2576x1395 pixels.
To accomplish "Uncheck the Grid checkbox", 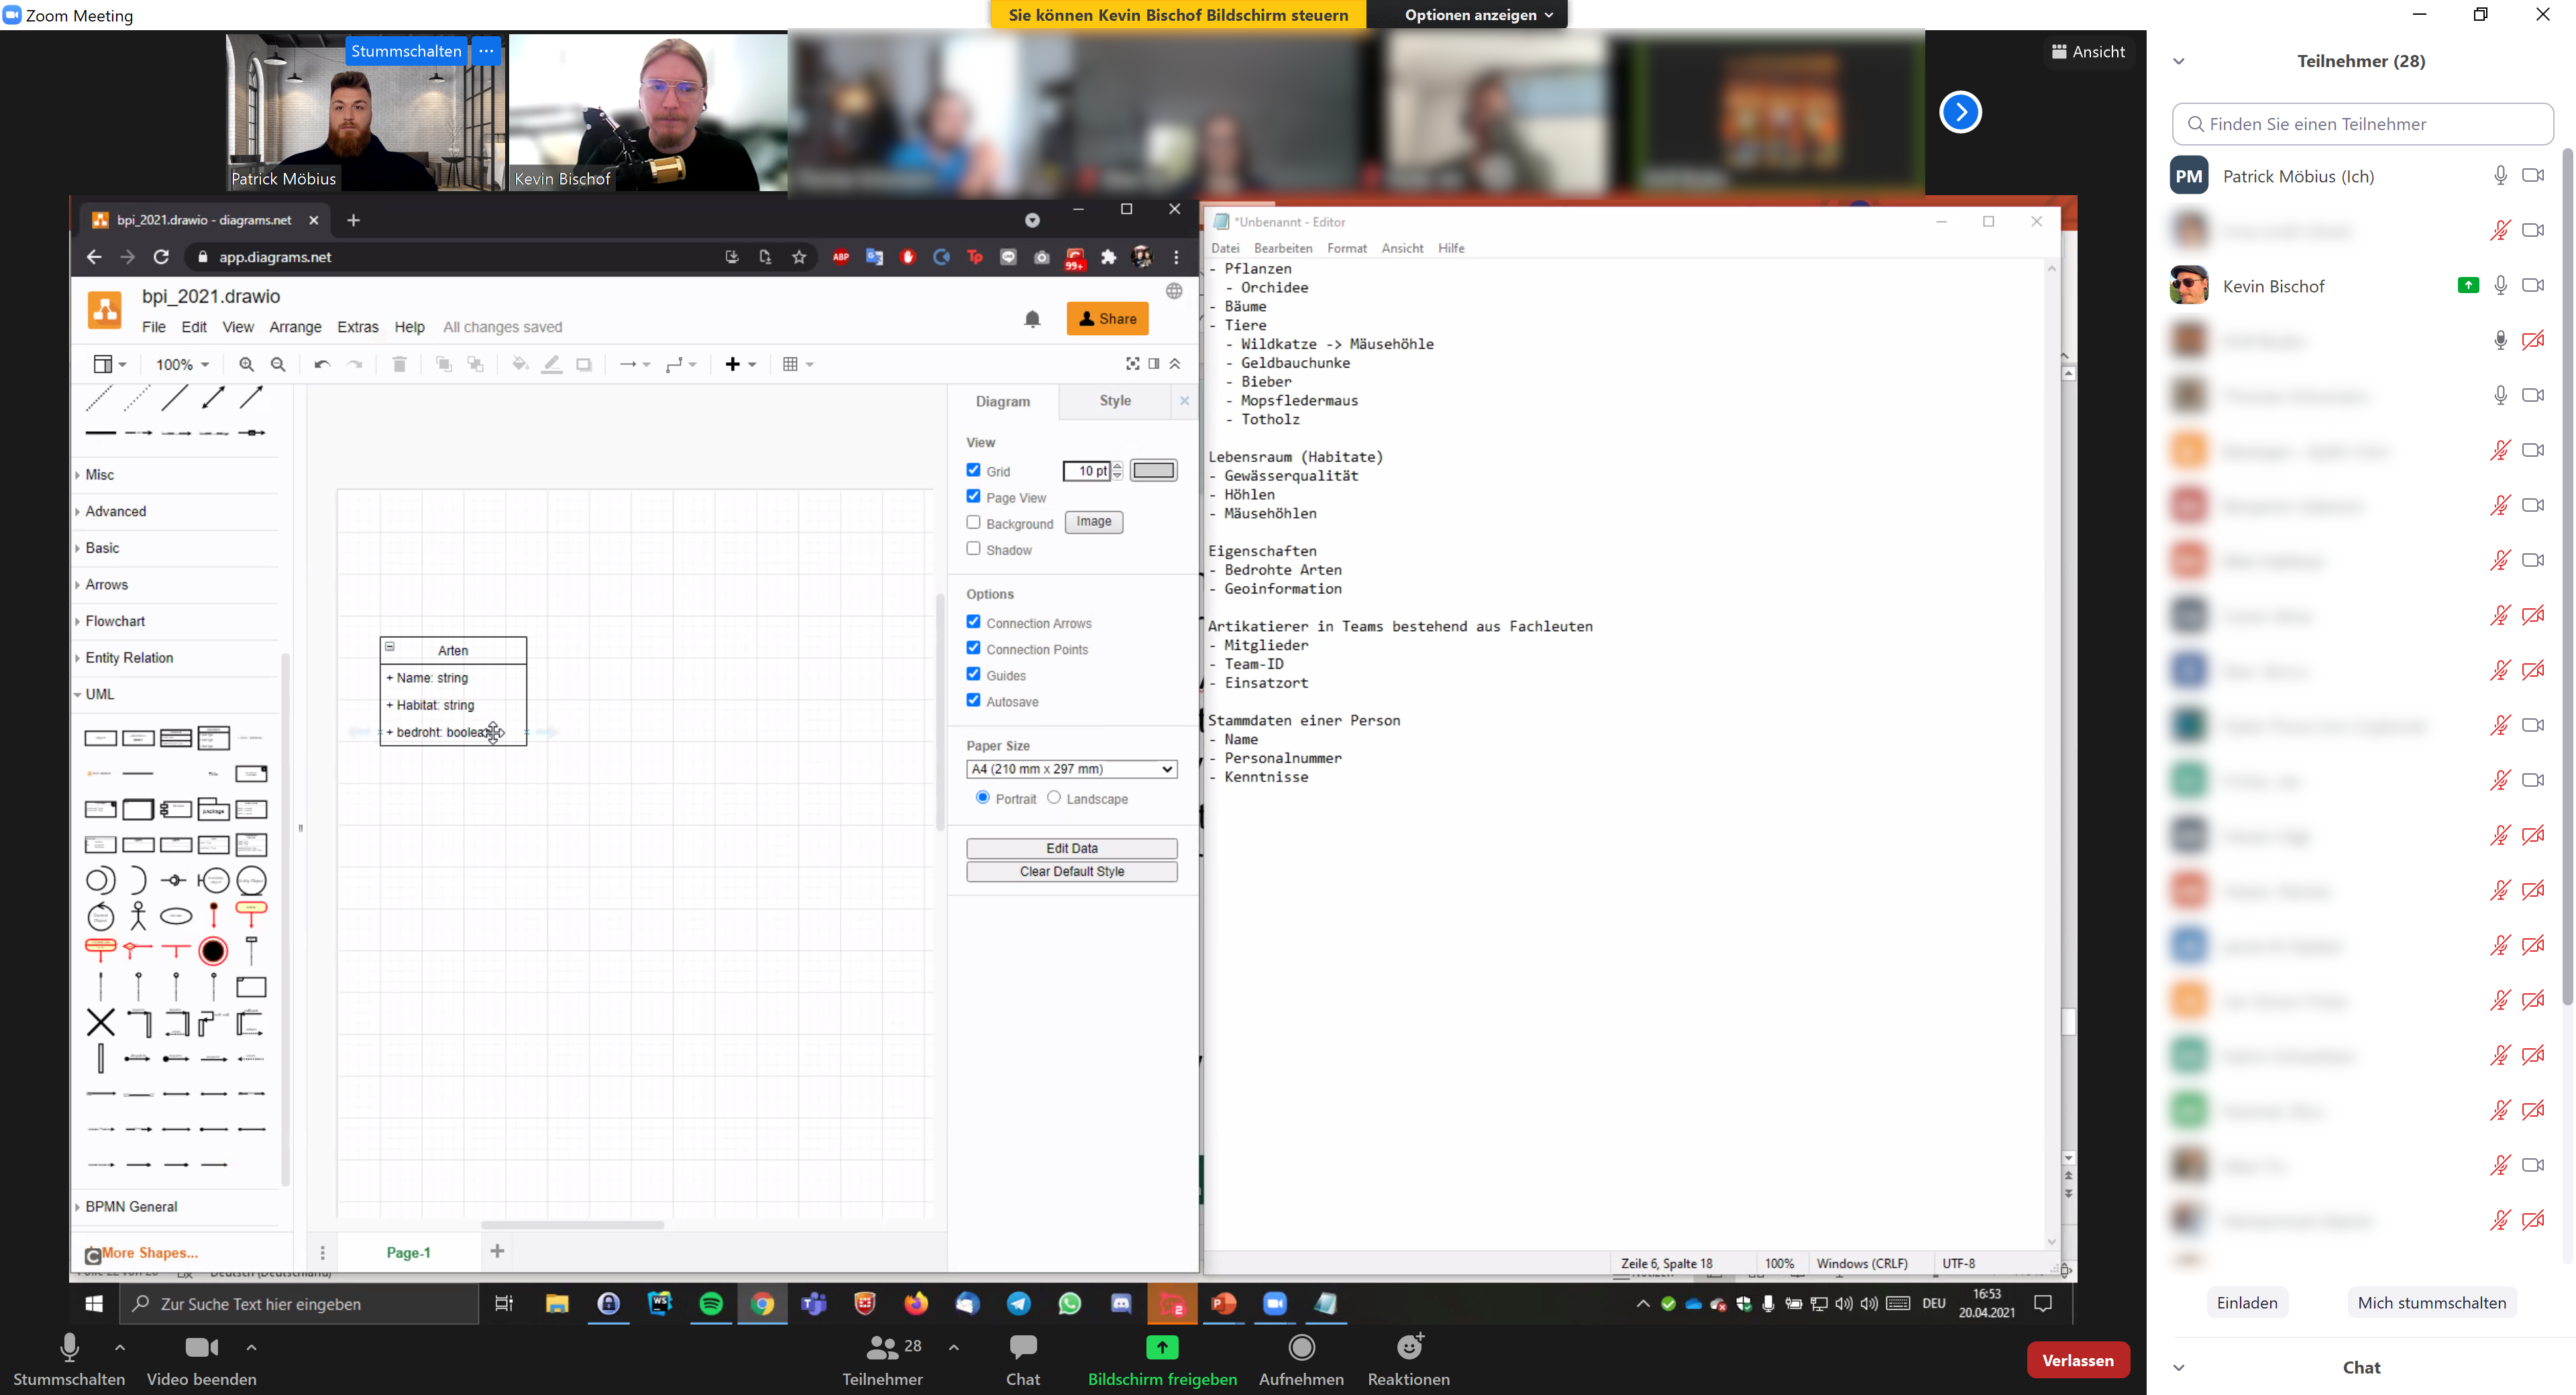I will click(x=973, y=470).
